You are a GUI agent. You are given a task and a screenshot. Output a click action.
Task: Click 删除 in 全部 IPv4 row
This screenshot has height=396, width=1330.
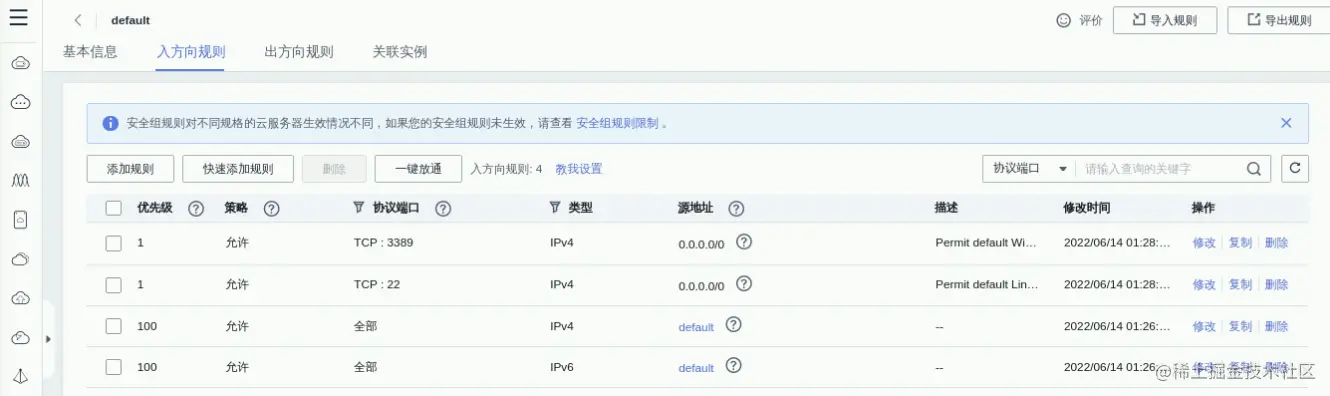click(x=1276, y=326)
